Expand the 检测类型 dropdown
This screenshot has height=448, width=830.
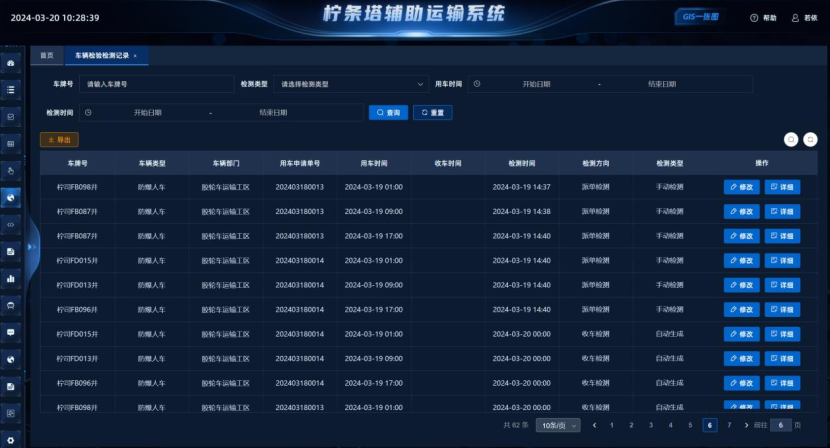(x=350, y=84)
